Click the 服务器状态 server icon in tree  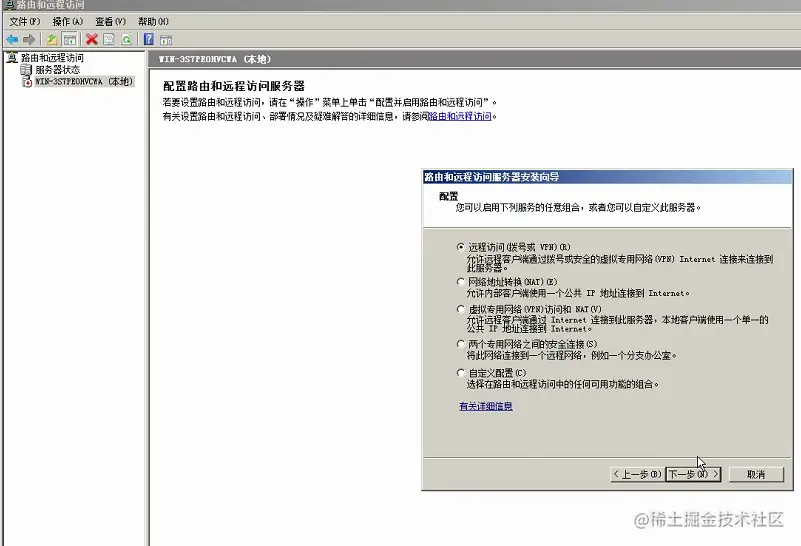[26, 69]
